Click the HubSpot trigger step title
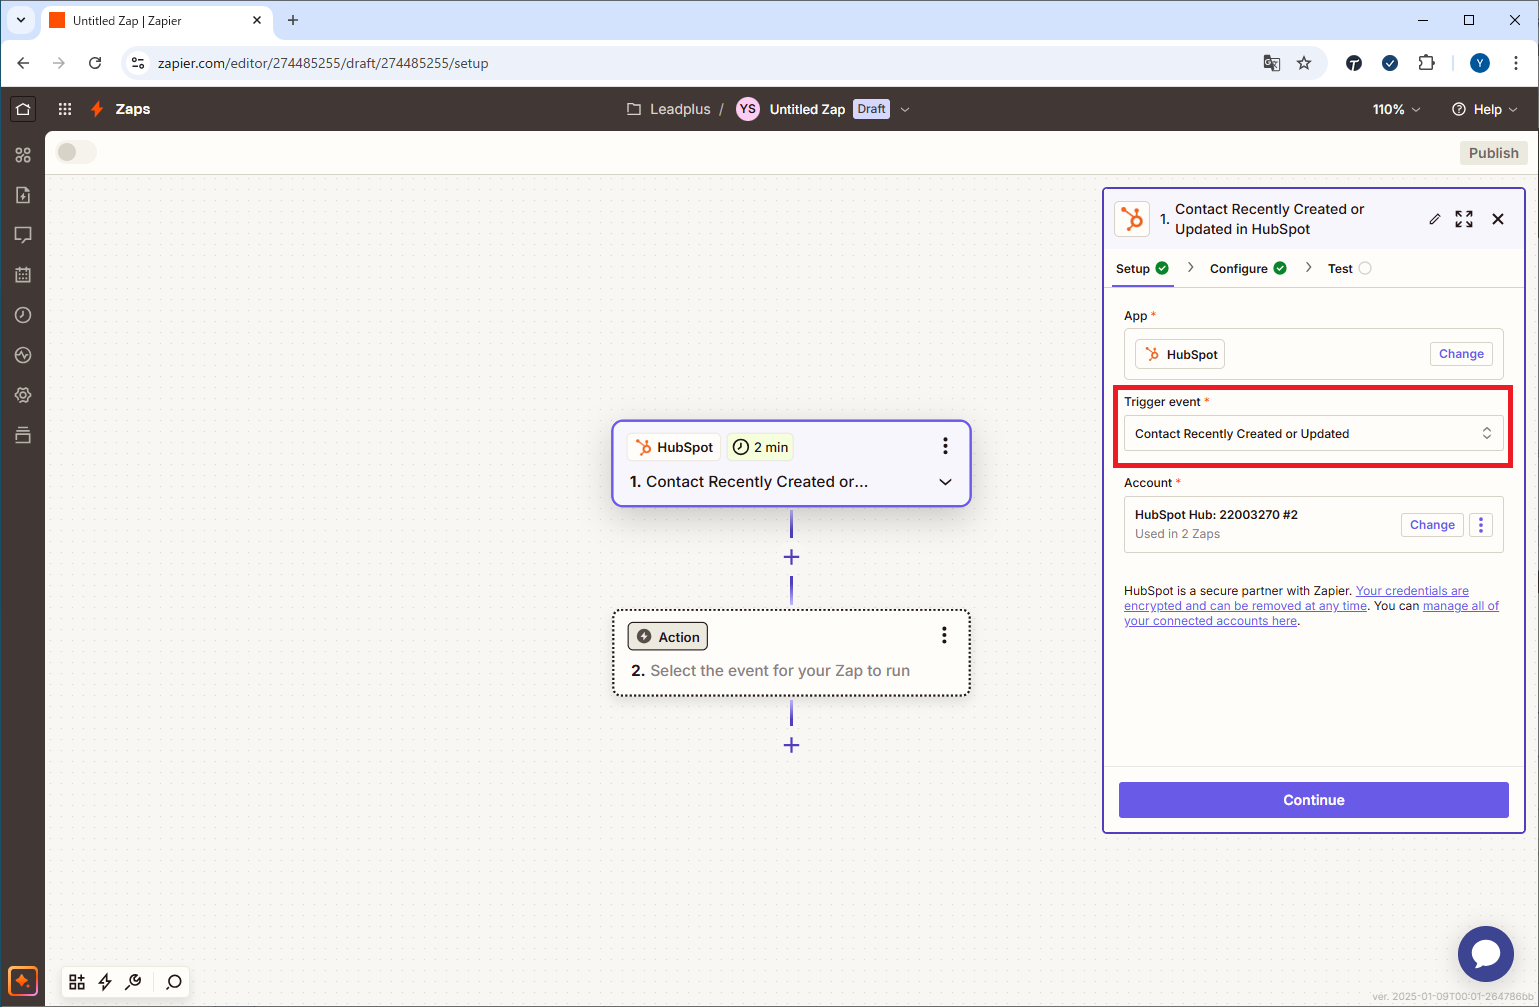 point(757,482)
